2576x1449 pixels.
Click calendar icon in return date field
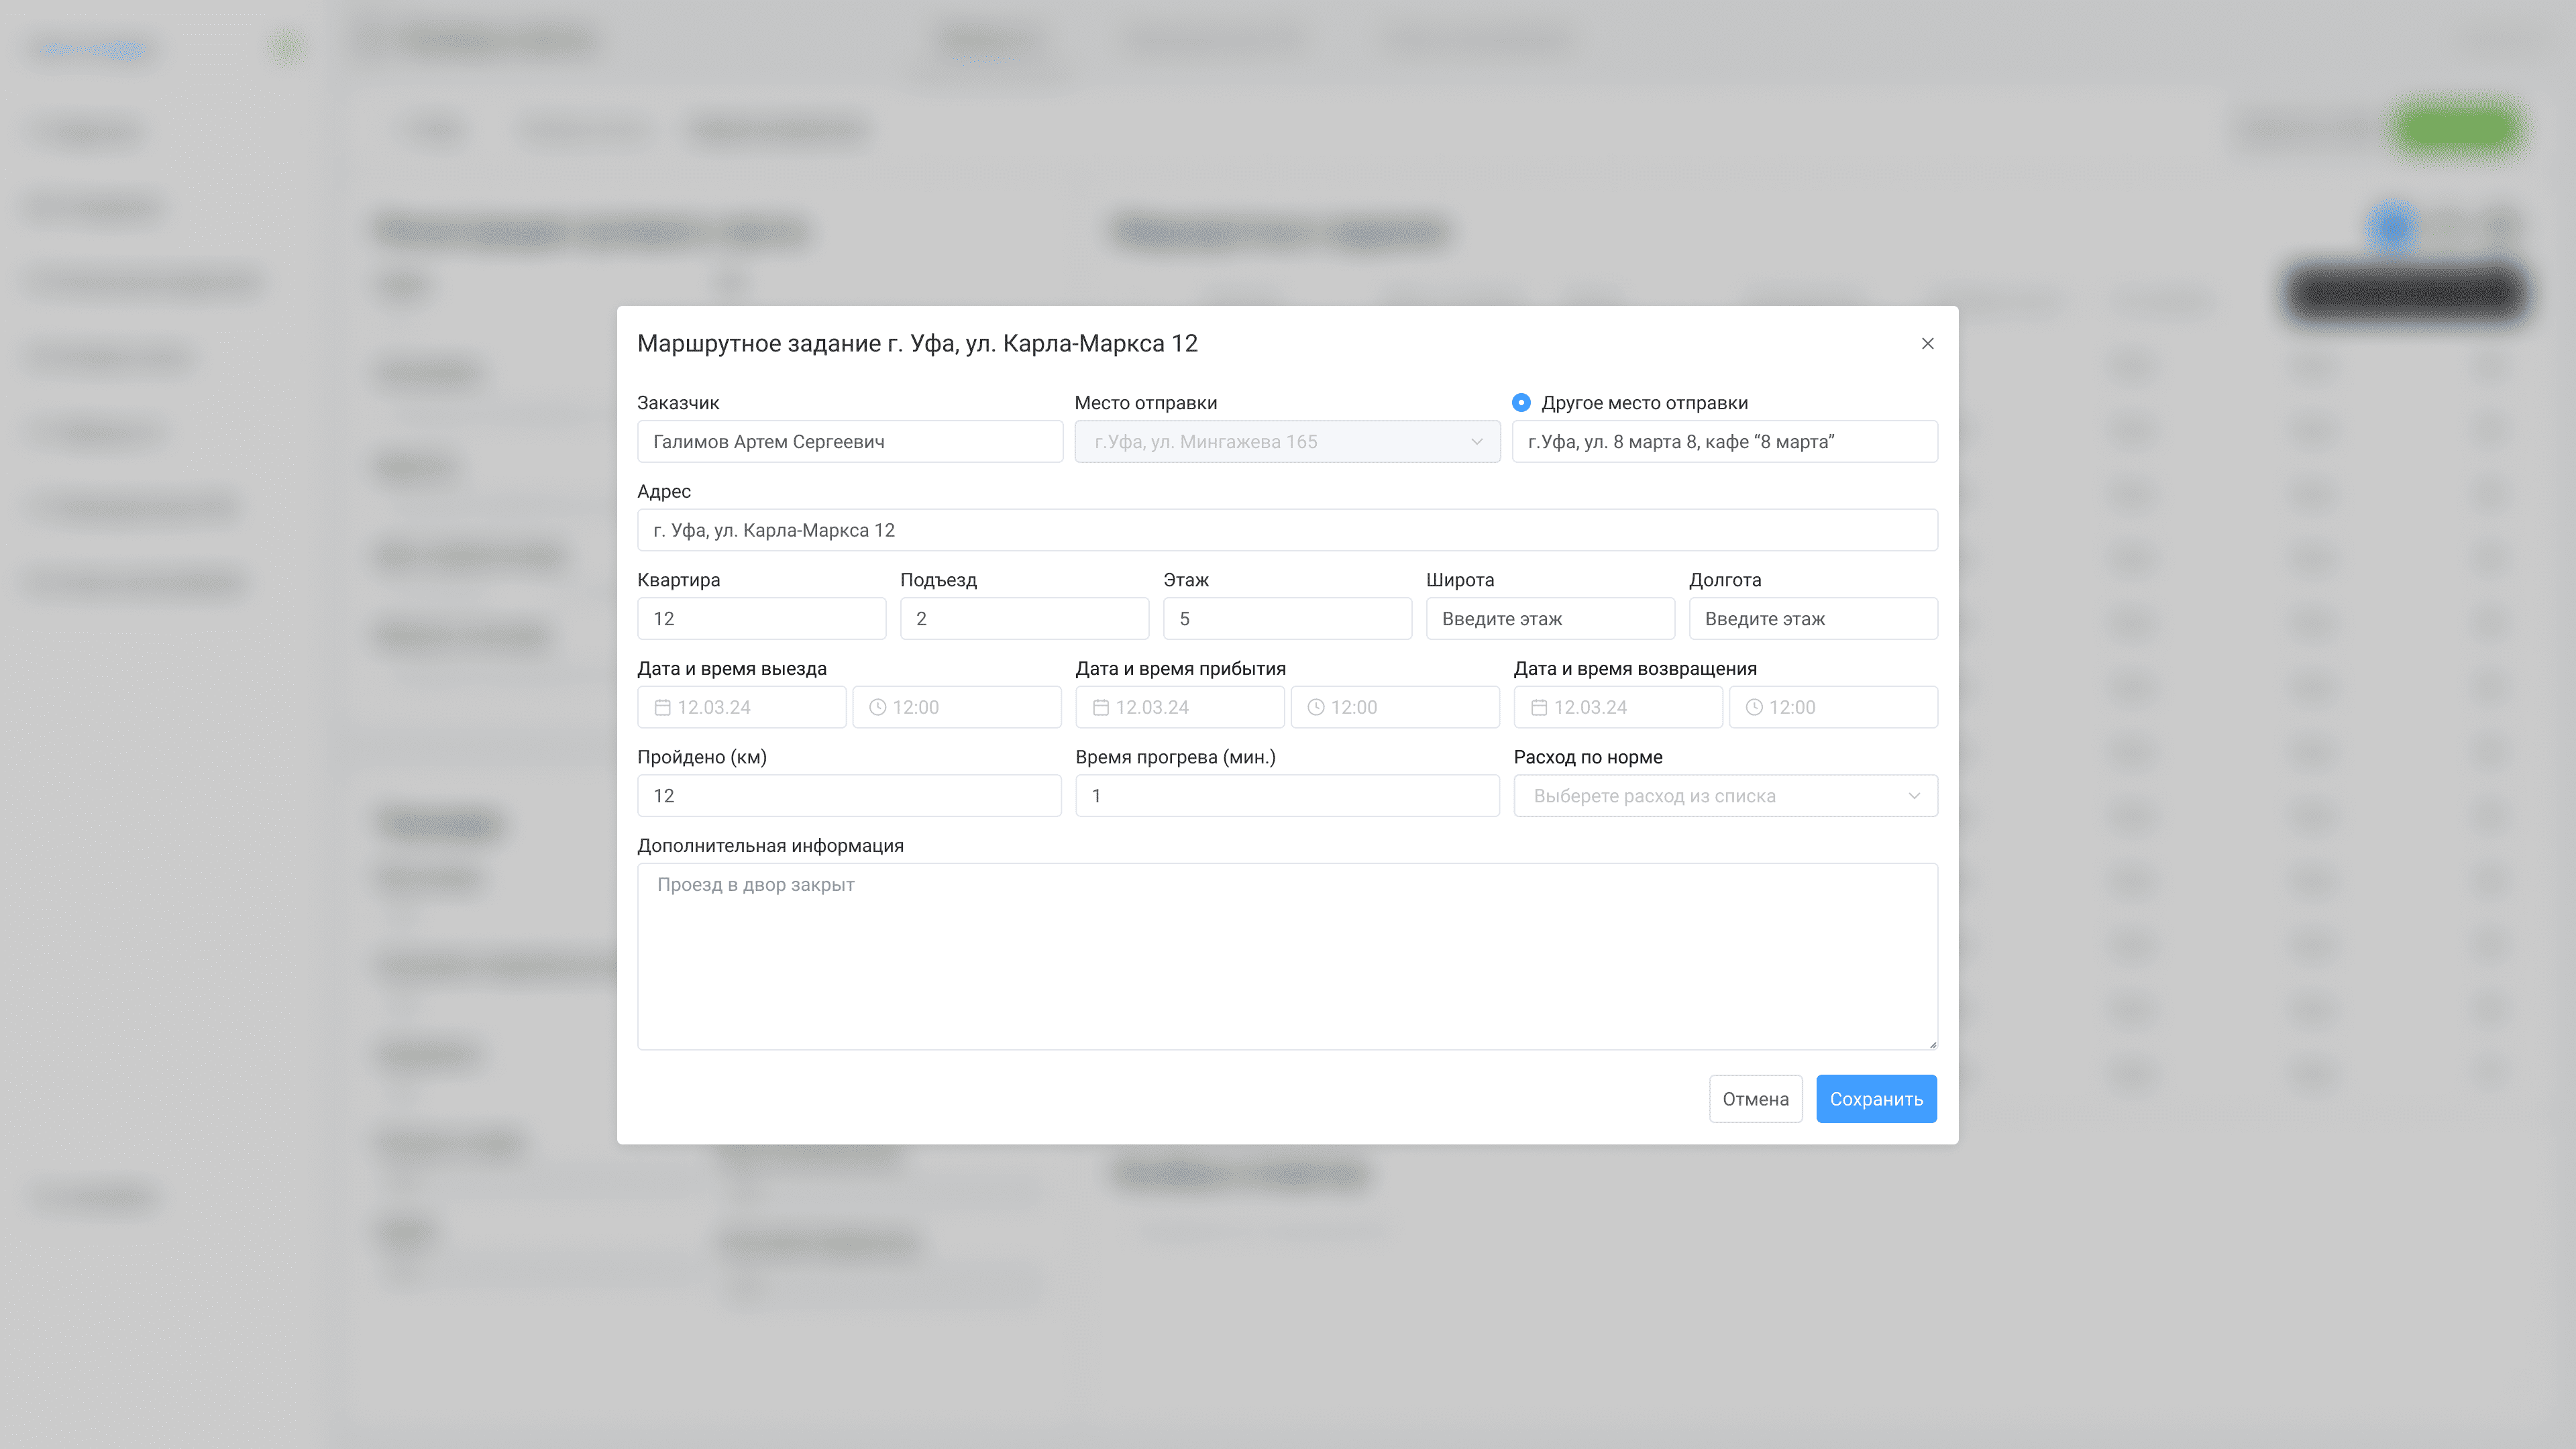(1539, 707)
